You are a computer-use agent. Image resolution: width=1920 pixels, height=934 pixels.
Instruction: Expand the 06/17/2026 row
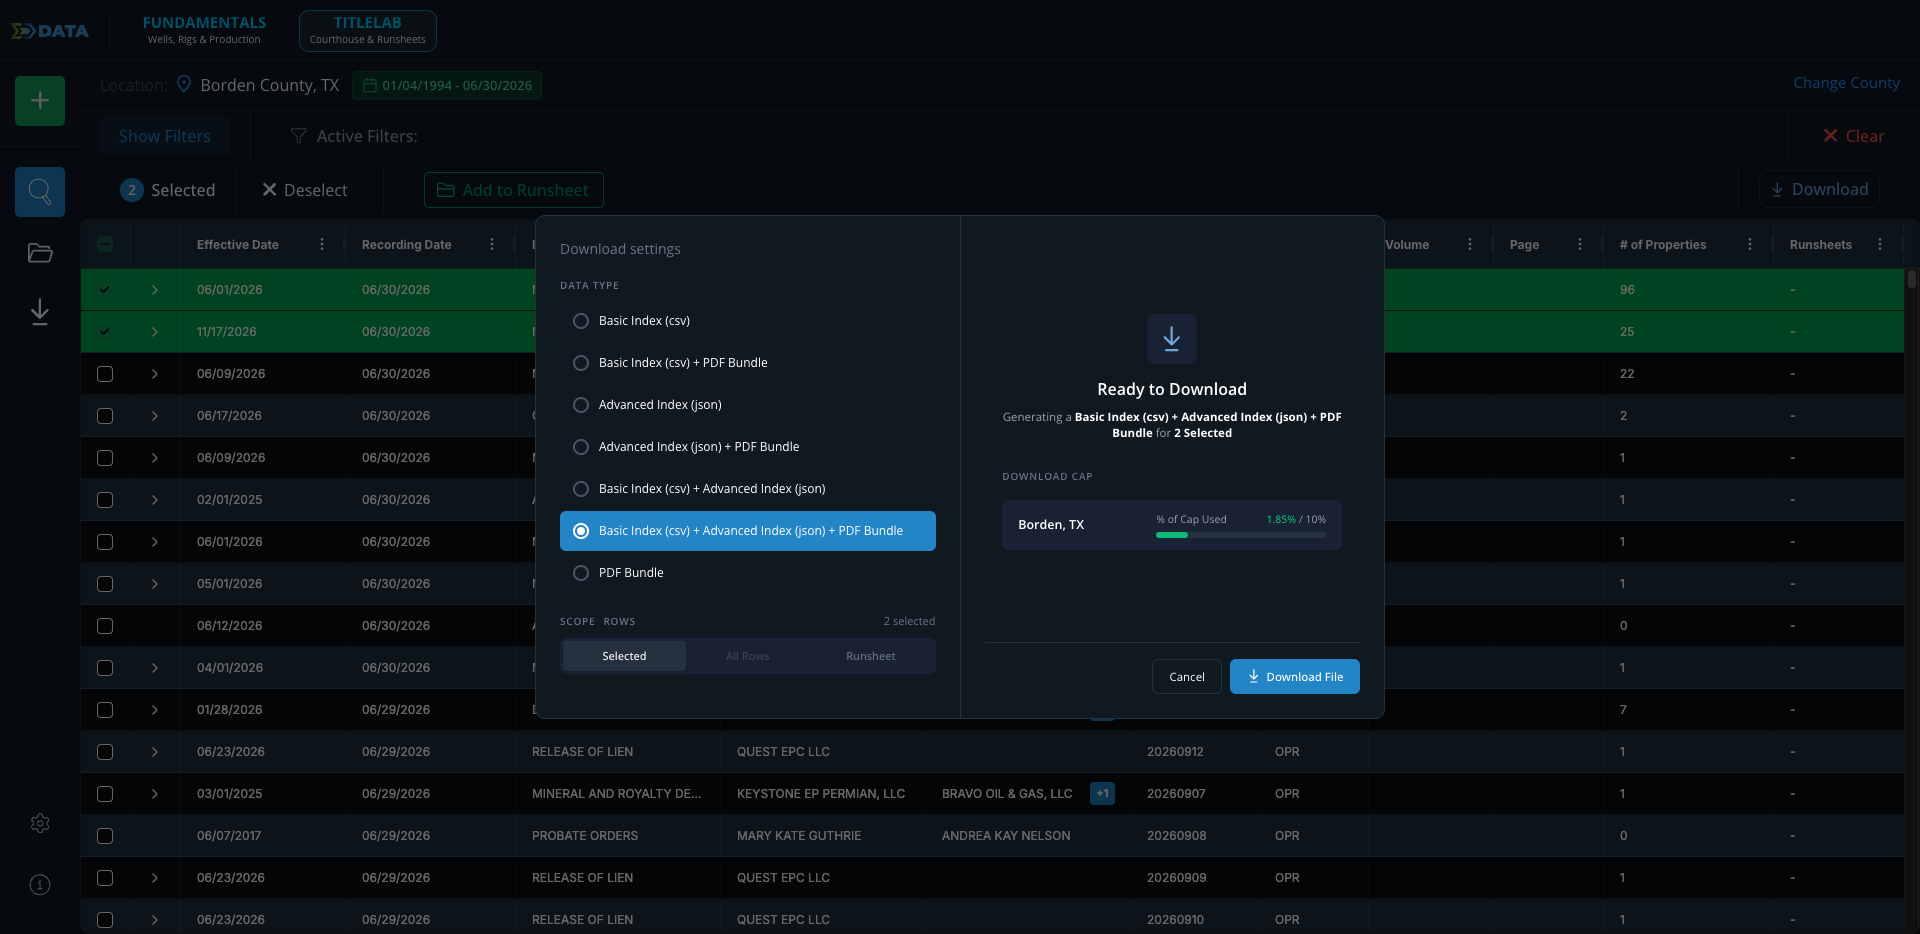pos(155,416)
